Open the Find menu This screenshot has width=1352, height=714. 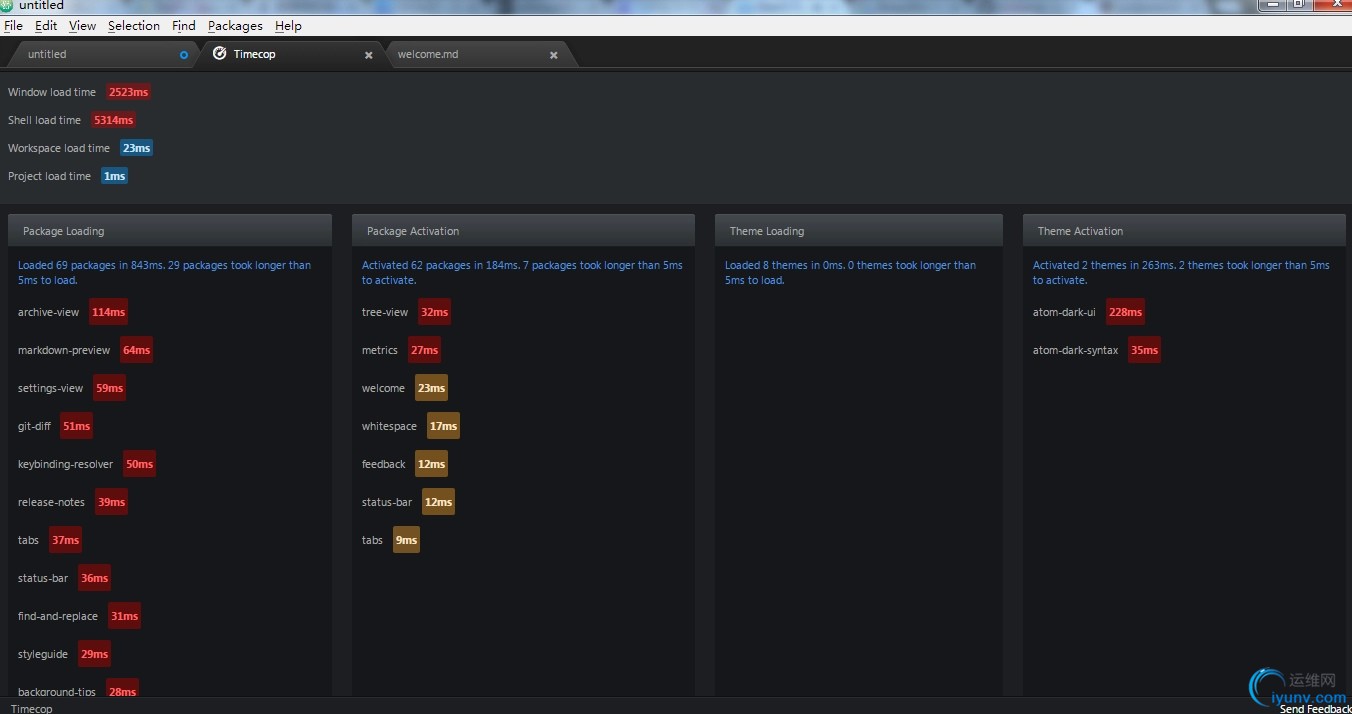click(x=184, y=26)
